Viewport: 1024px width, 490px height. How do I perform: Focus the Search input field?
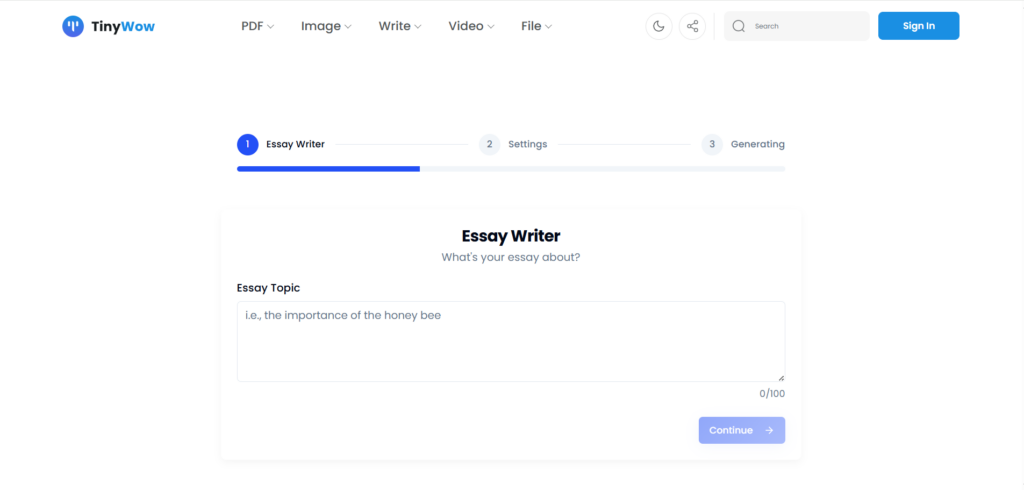coord(797,26)
